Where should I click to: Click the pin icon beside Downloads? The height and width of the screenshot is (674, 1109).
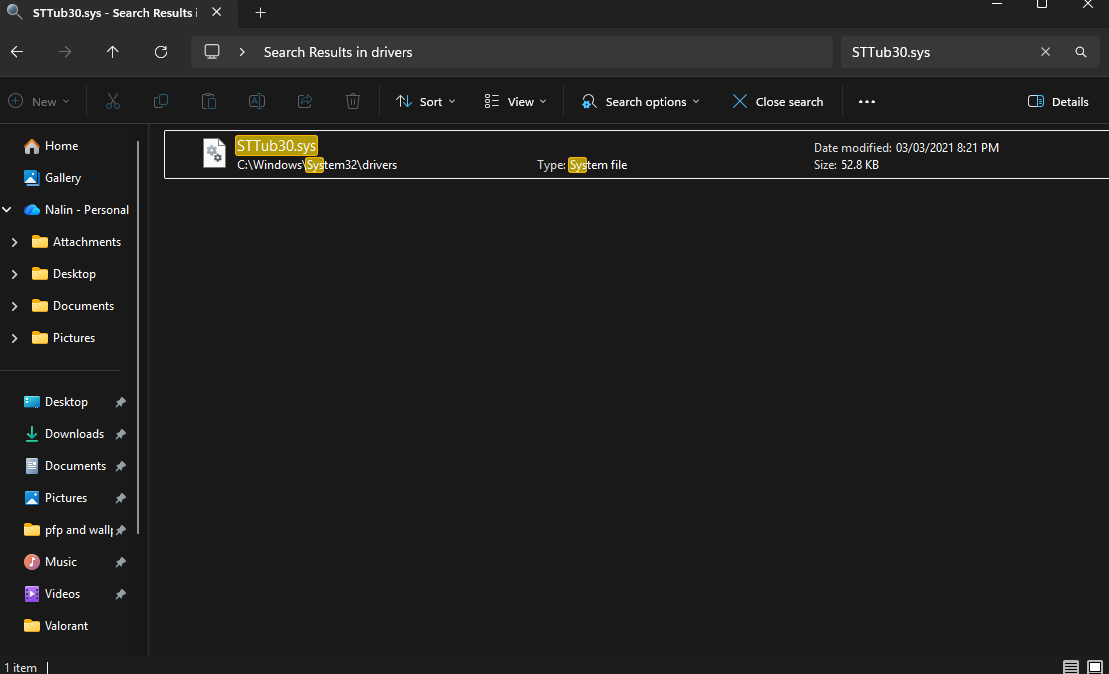coord(120,434)
